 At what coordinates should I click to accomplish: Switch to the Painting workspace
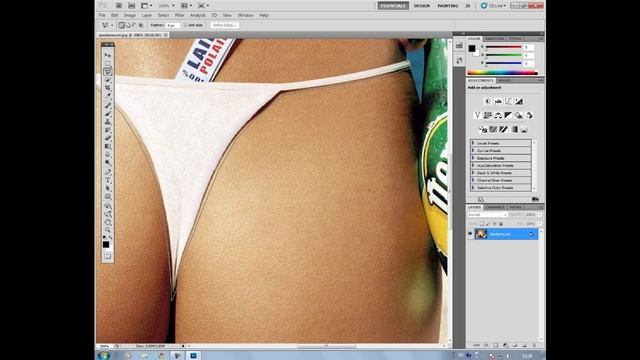click(x=448, y=6)
